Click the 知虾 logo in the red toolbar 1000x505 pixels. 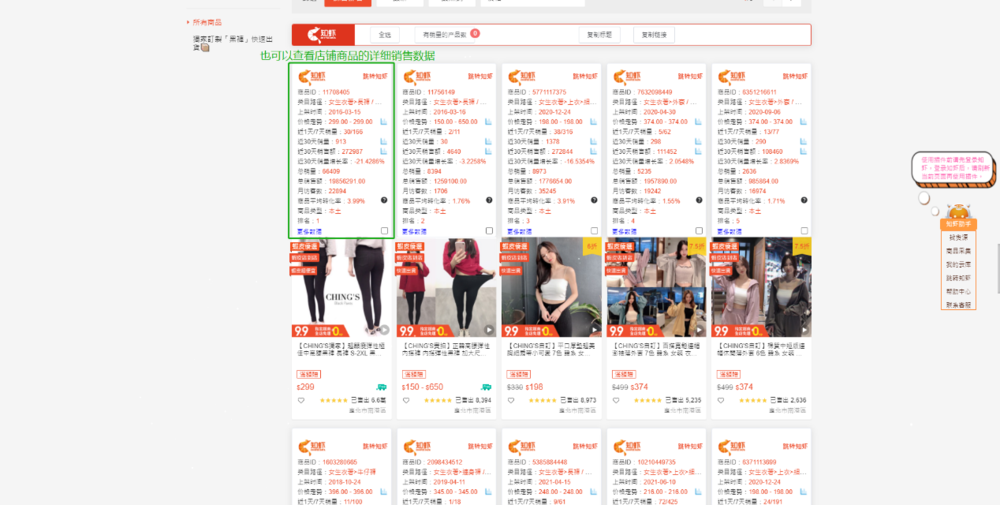[323, 35]
